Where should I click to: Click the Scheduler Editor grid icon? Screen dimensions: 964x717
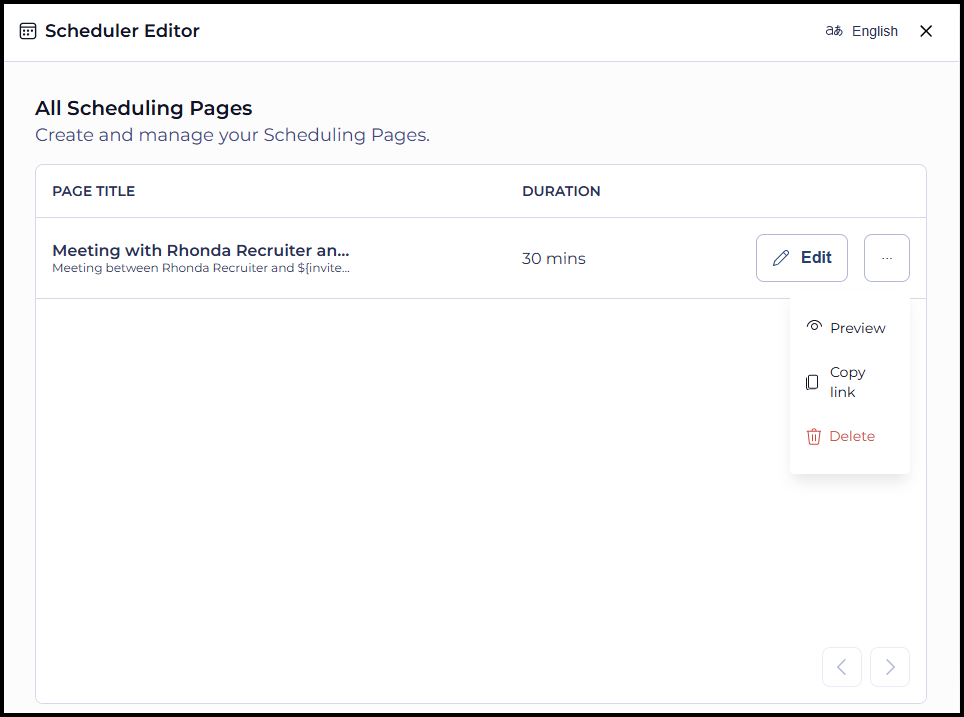point(28,30)
